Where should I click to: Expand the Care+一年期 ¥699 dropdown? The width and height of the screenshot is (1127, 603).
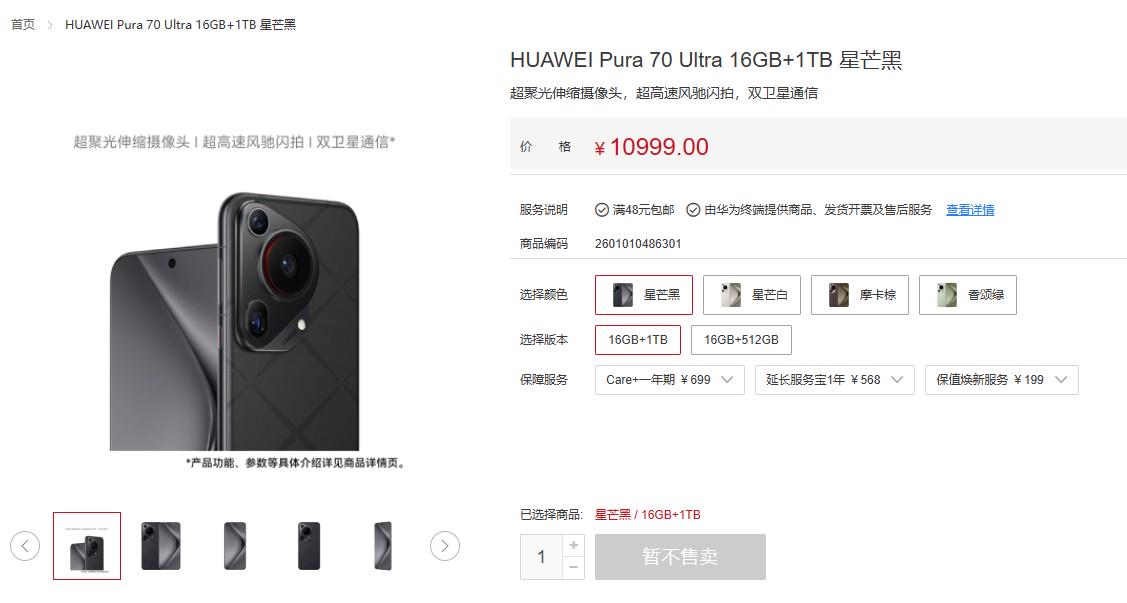[670, 380]
